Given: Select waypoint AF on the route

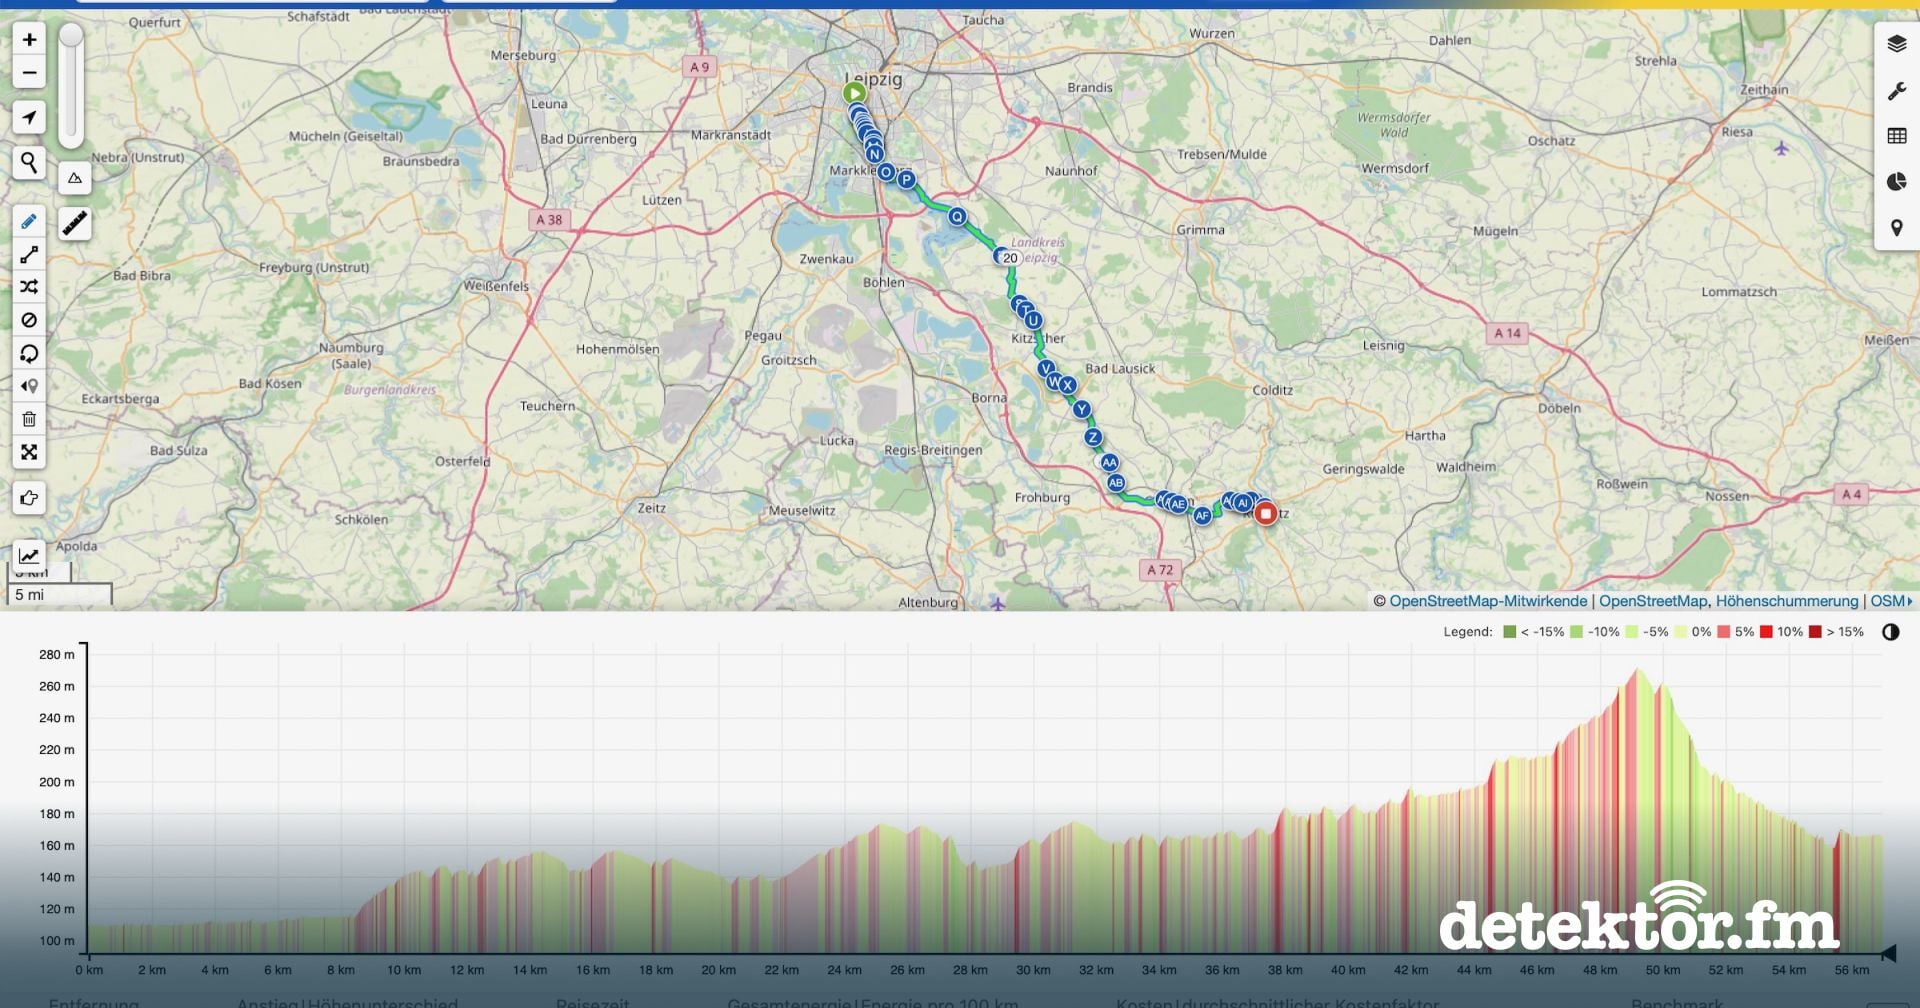Looking at the screenshot, I should point(1202,516).
